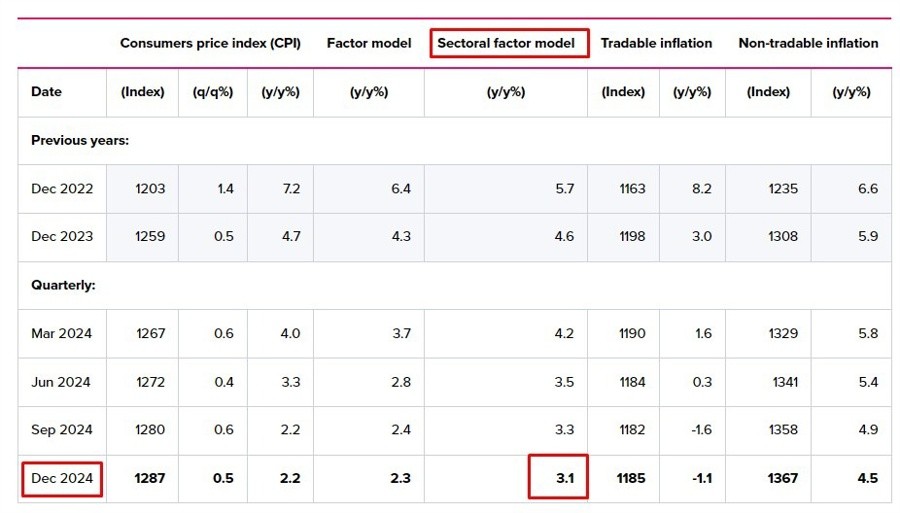Image resolution: width=900 pixels, height=513 pixels.
Task: Click the Dec 2024 row label
Action: coord(62,478)
